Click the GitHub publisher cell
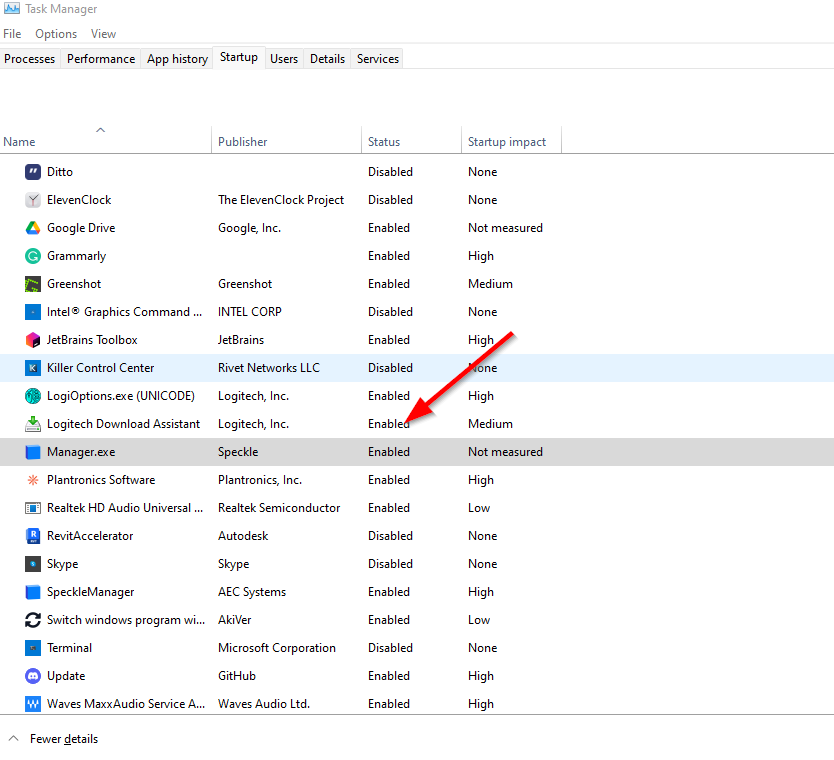The height and width of the screenshot is (760, 834). (237, 676)
